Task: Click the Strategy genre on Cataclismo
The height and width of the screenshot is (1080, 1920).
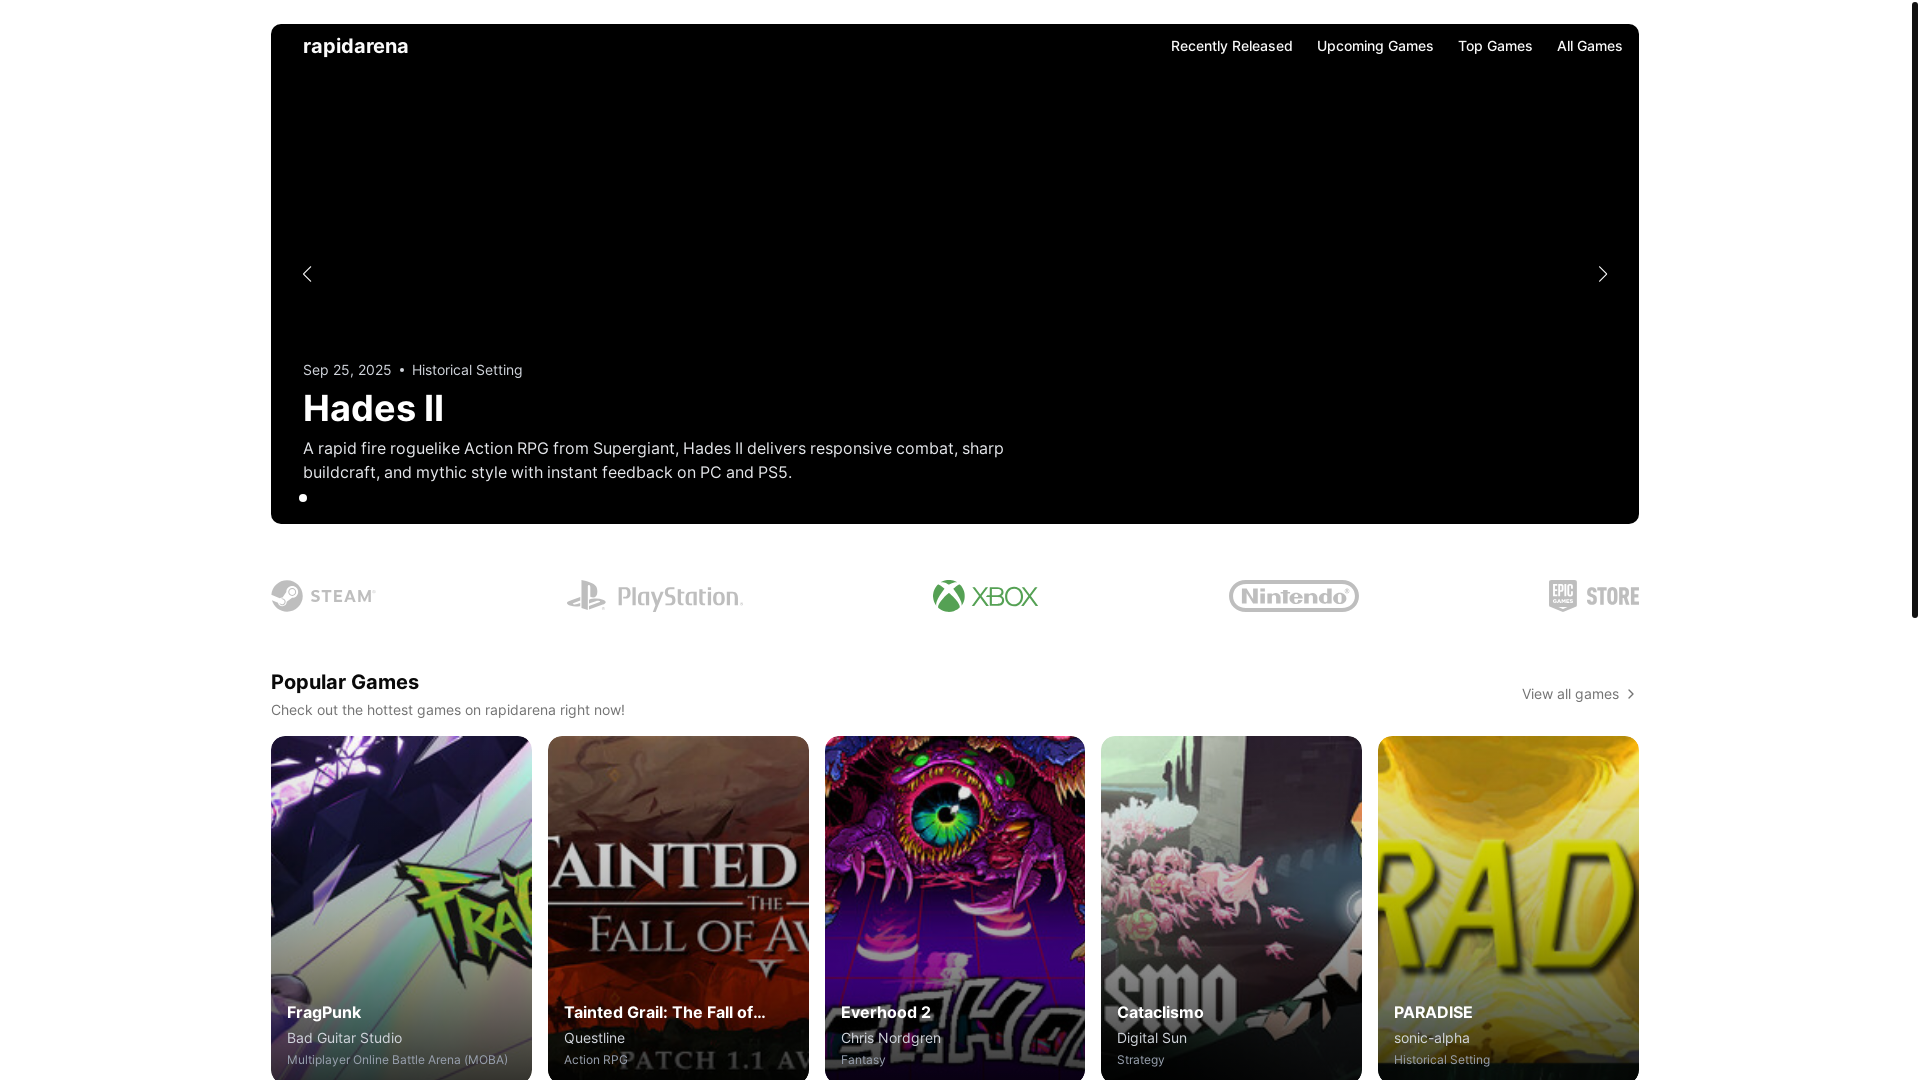Action: (x=1140, y=1060)
